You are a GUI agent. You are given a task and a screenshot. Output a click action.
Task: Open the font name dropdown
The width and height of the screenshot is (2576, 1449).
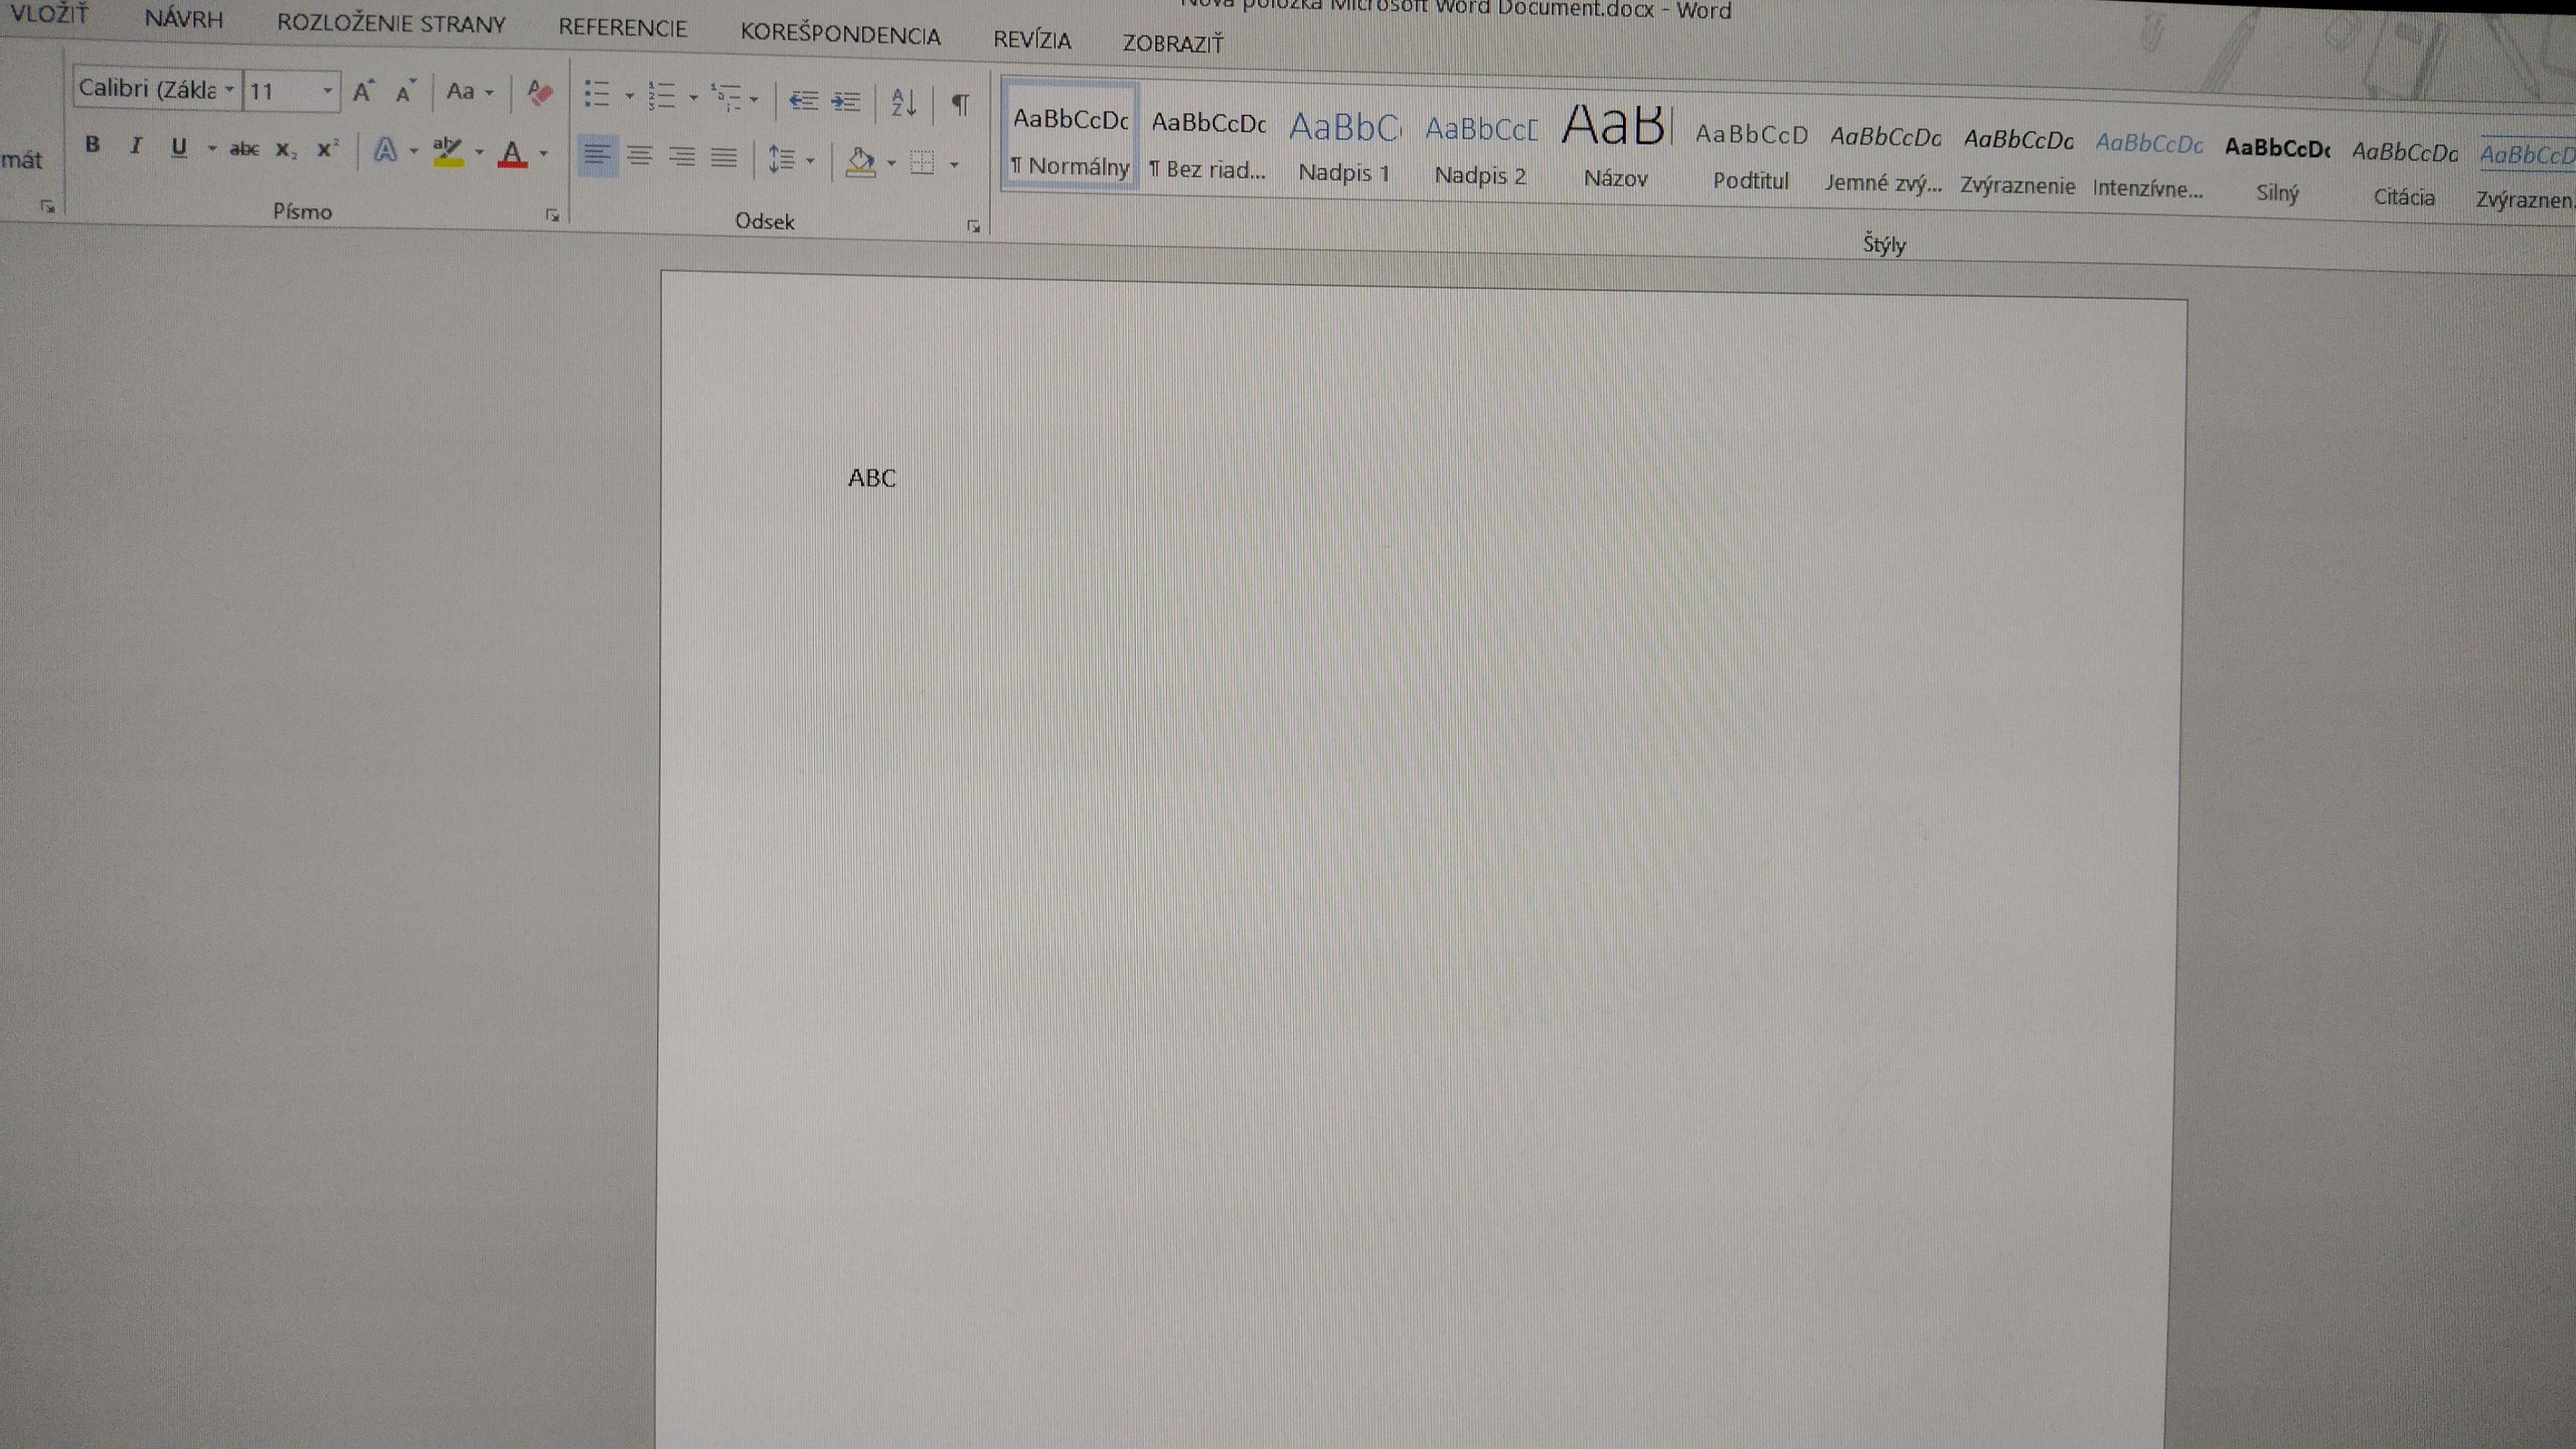(x=229, y=89)
